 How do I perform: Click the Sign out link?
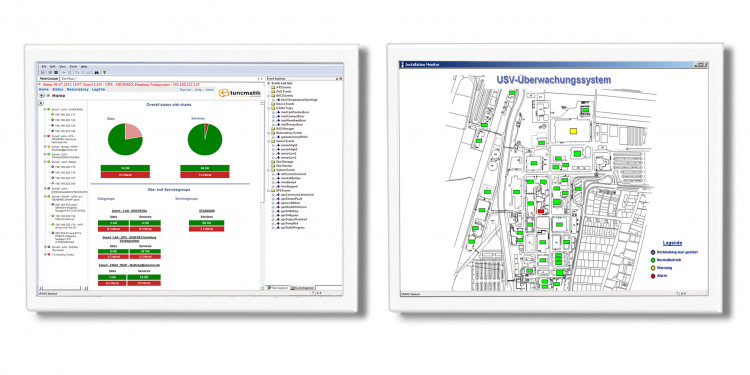(184, 89)
